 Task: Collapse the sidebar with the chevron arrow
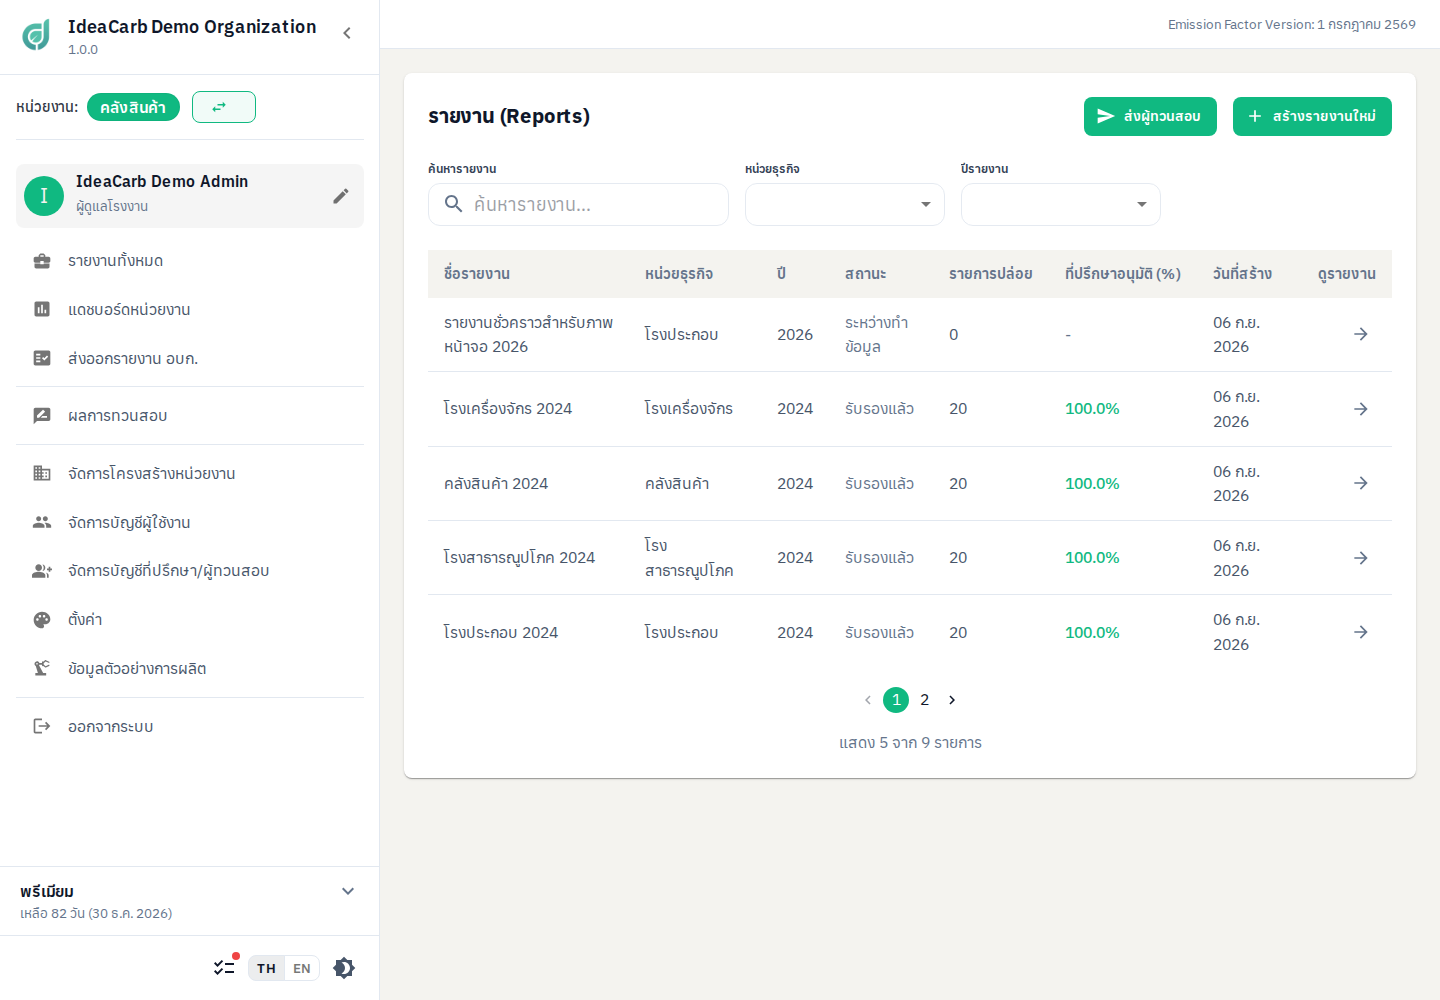[347, 33]
